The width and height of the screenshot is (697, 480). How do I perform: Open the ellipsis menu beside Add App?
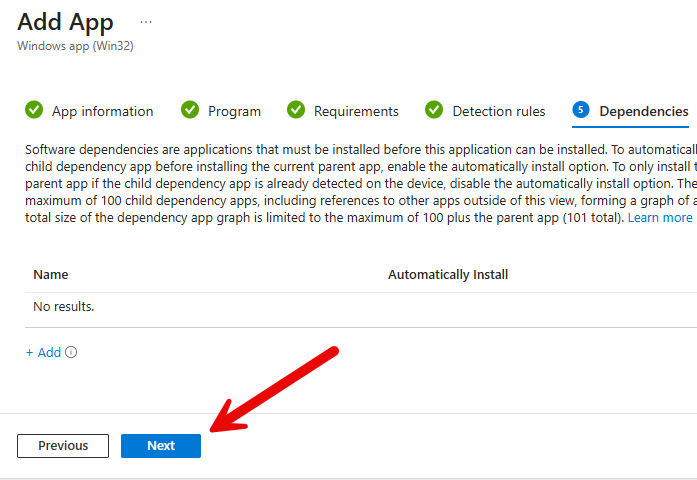coord(146,21)
